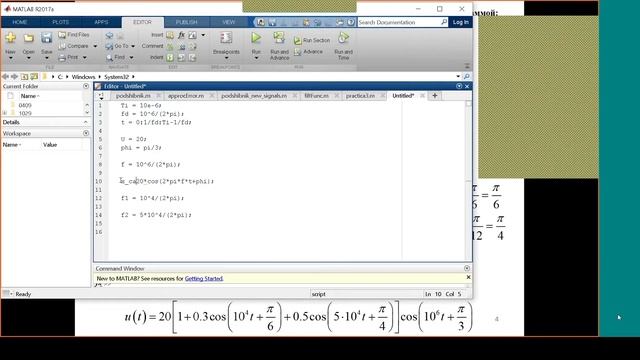The height and width of the screenshot is (360, 640).
Task: Switch to the APPS ribbon tab
Action: click(101, 22)
